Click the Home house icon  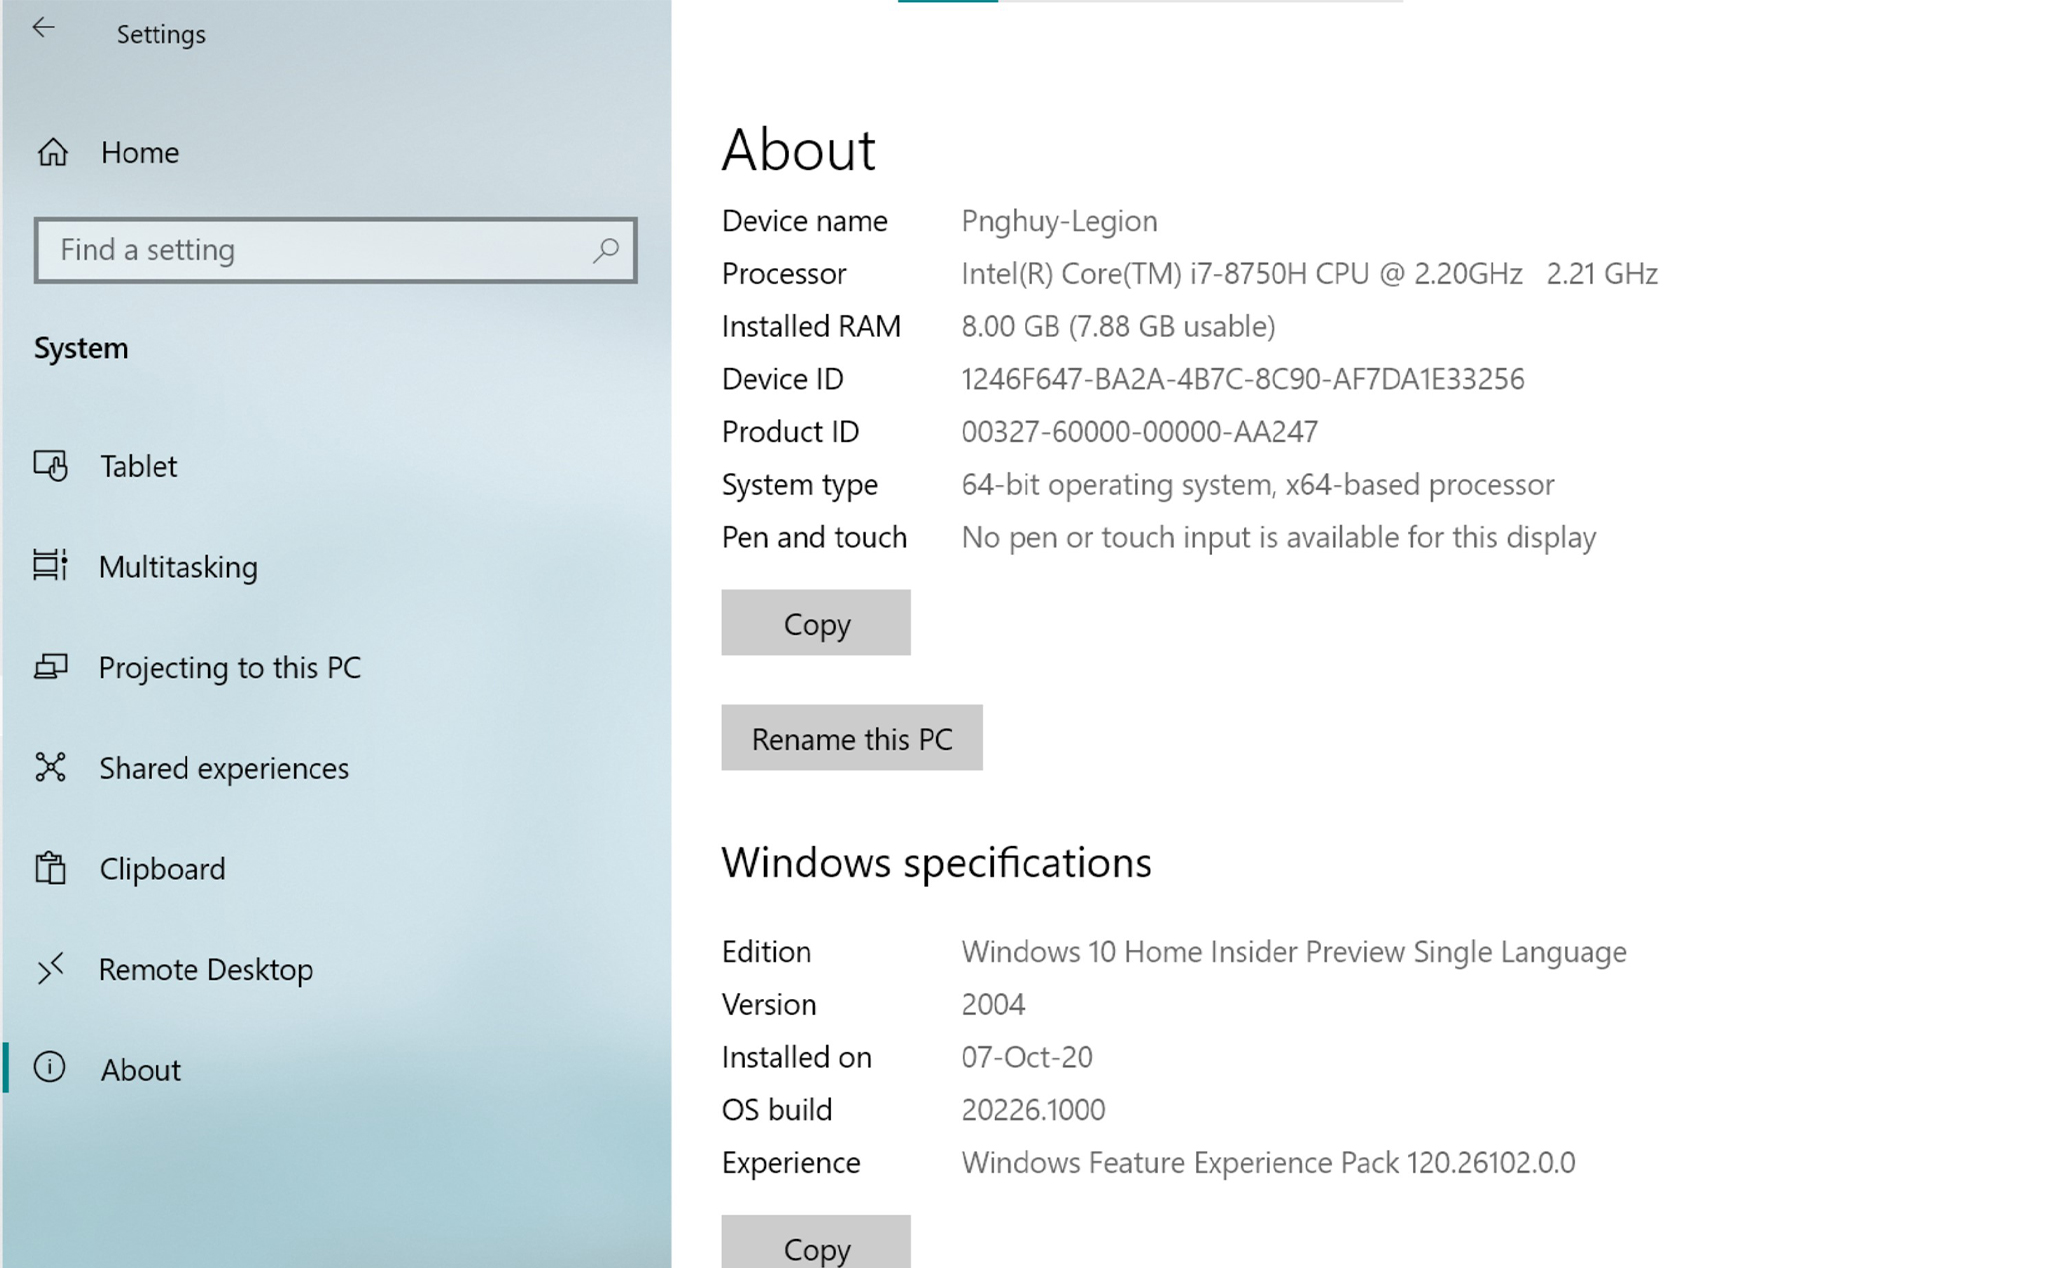coord(53,152)
